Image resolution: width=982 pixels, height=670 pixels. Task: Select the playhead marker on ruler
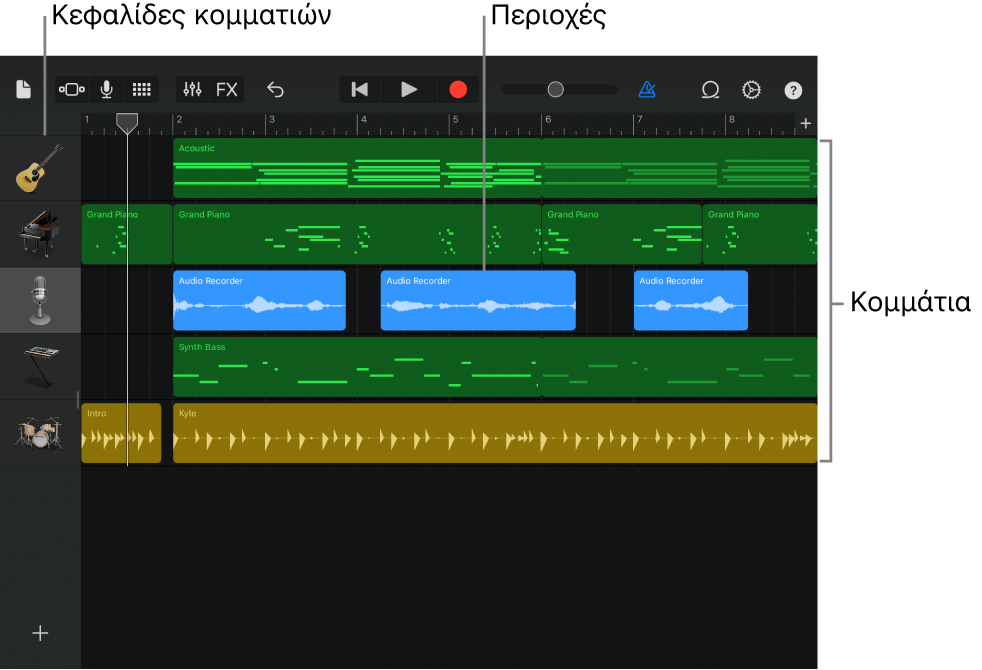coord(127,123)
